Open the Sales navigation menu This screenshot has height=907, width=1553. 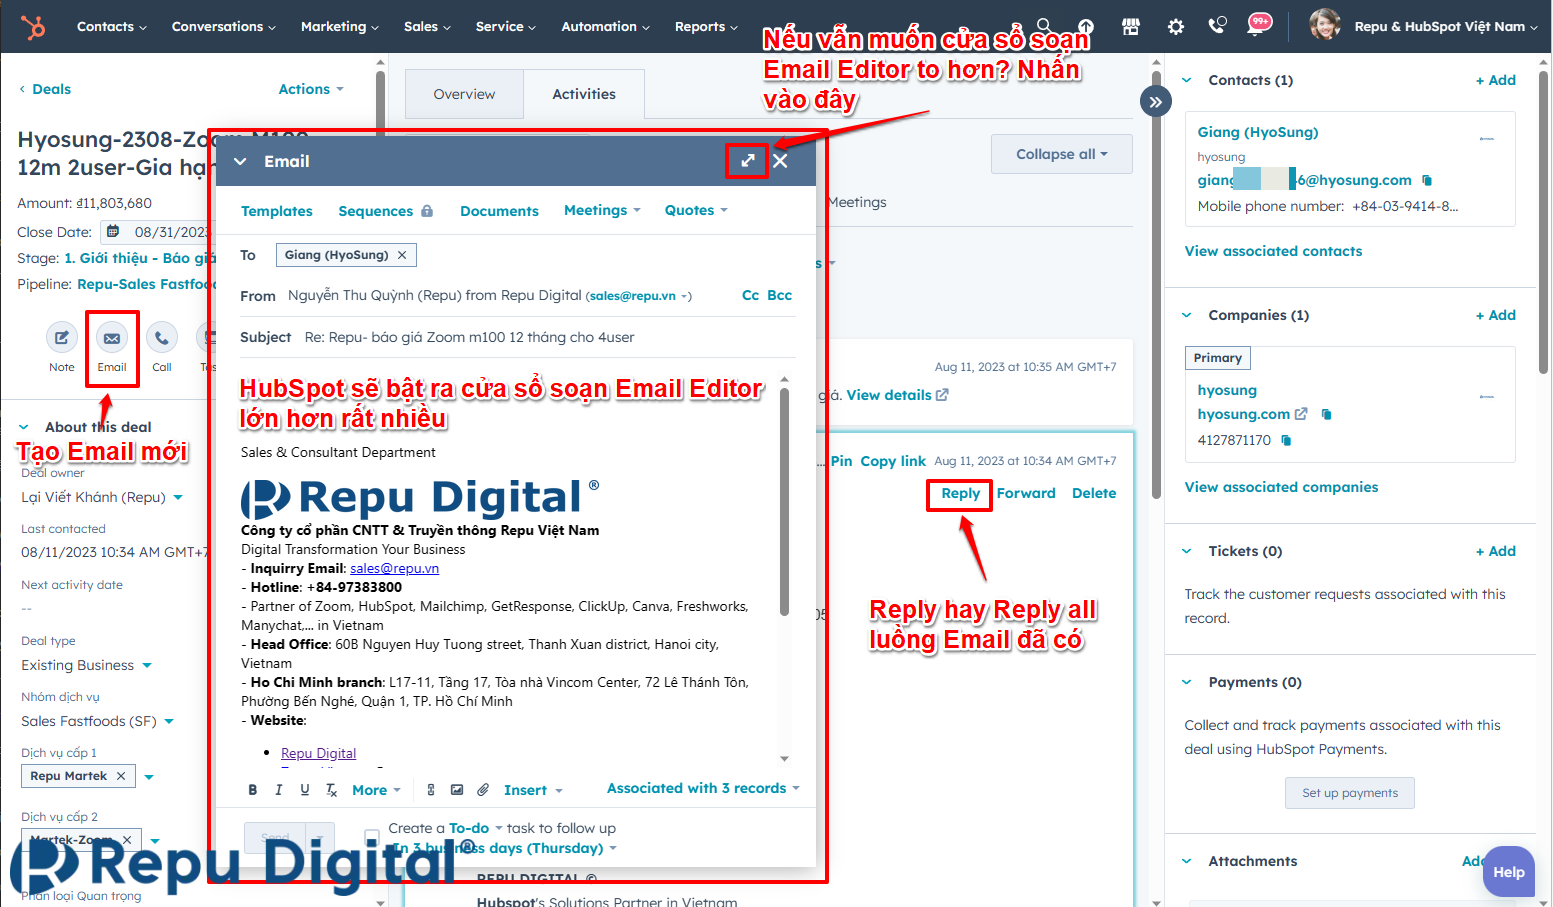(428, 27)
